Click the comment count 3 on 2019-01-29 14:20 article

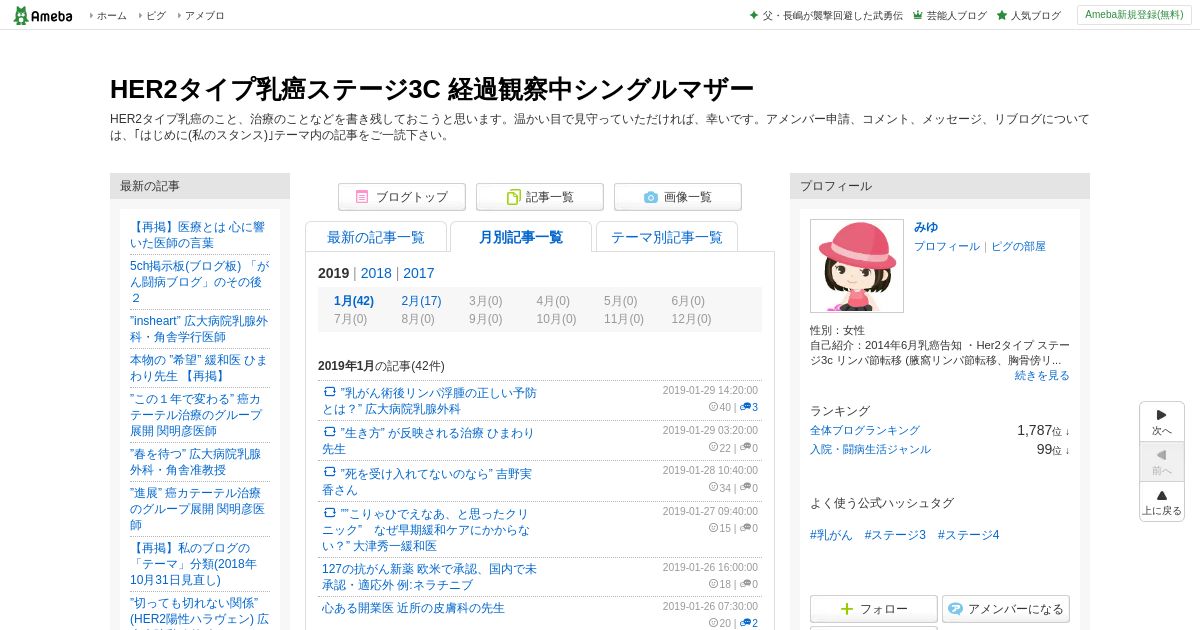[x=749, y=407]
